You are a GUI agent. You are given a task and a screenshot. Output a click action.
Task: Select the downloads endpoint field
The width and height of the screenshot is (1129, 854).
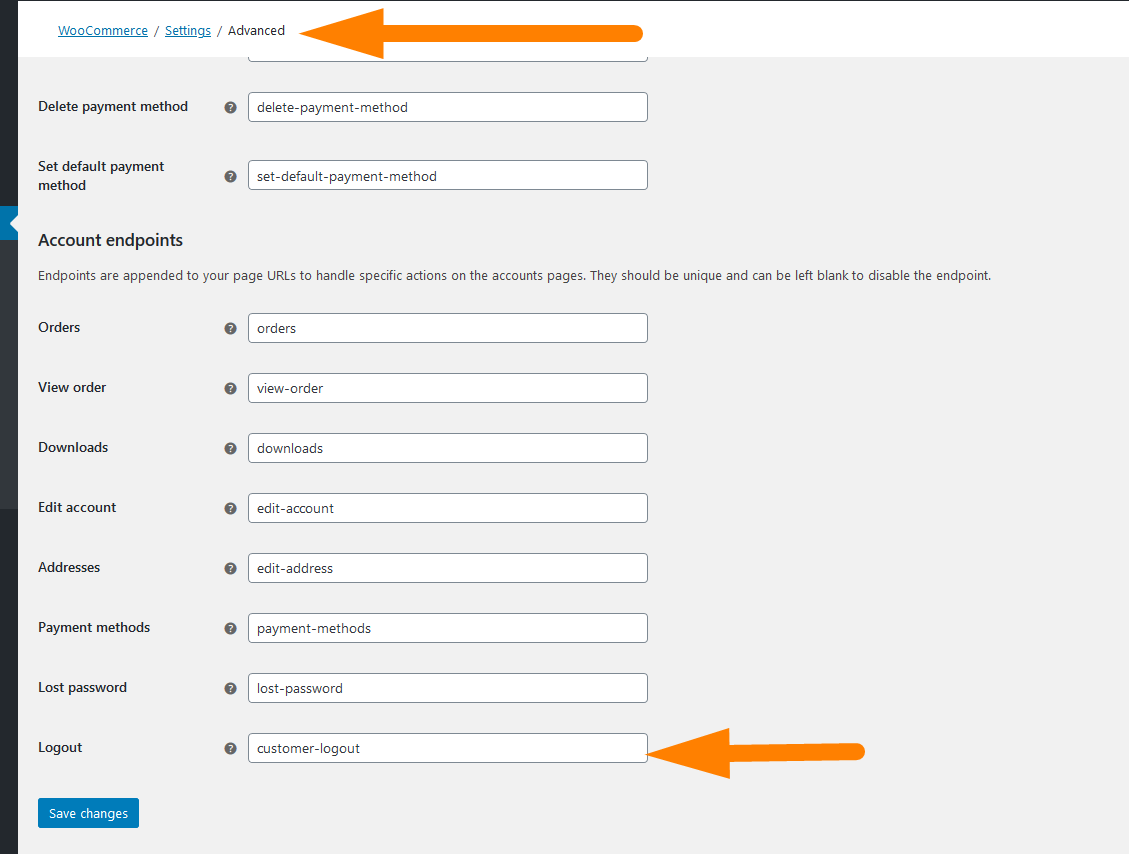[x=448, y=448]
